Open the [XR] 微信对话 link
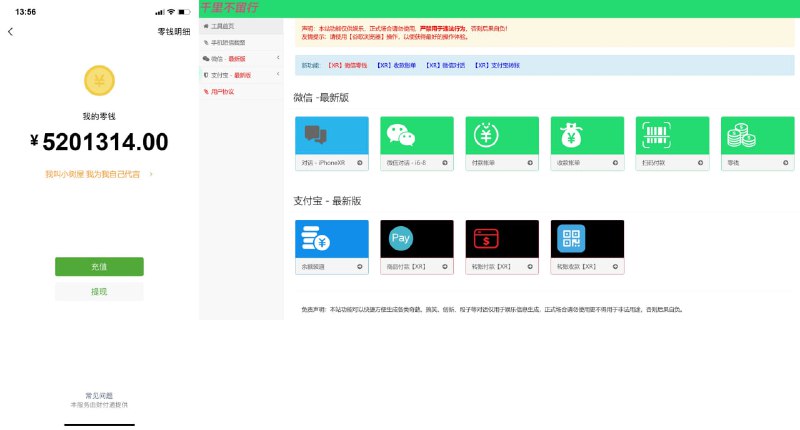The image size is (800, 430). point(445,65)
